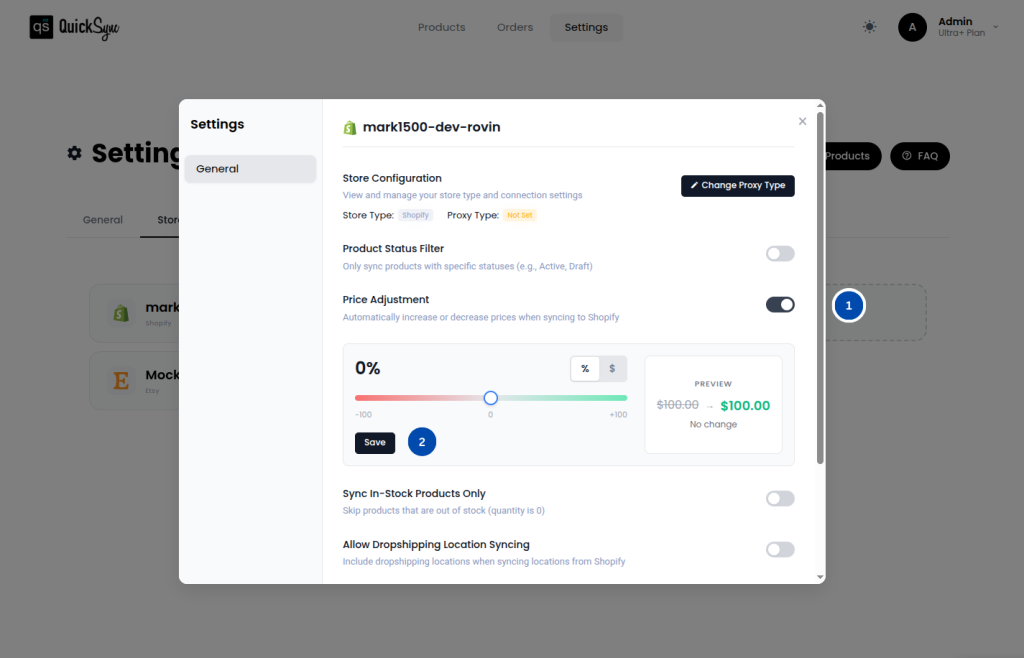The width and height of the screenshot is (1024, 658).
Task: Click the Admin avatar circle
Action: (912, 27)
